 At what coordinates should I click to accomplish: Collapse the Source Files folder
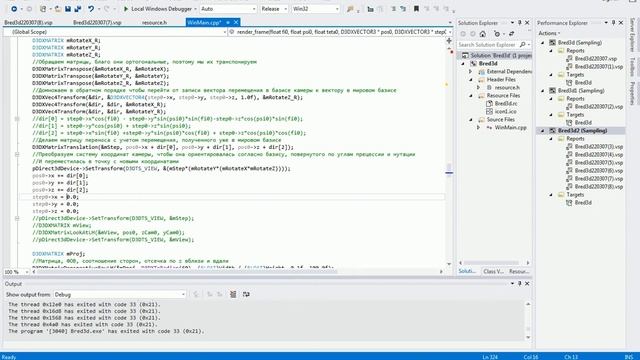pyautogui.click(x=471, y=120)
